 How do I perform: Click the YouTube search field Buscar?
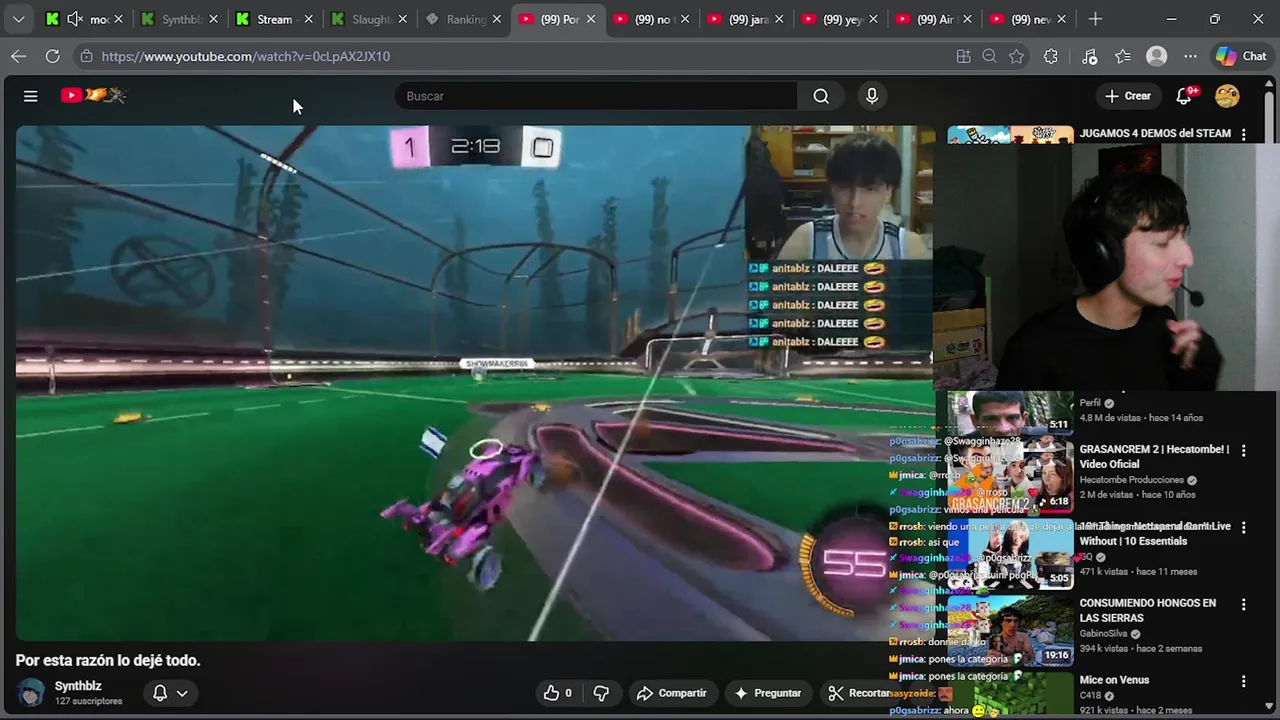pyautogui.click(x=597, y=96)
